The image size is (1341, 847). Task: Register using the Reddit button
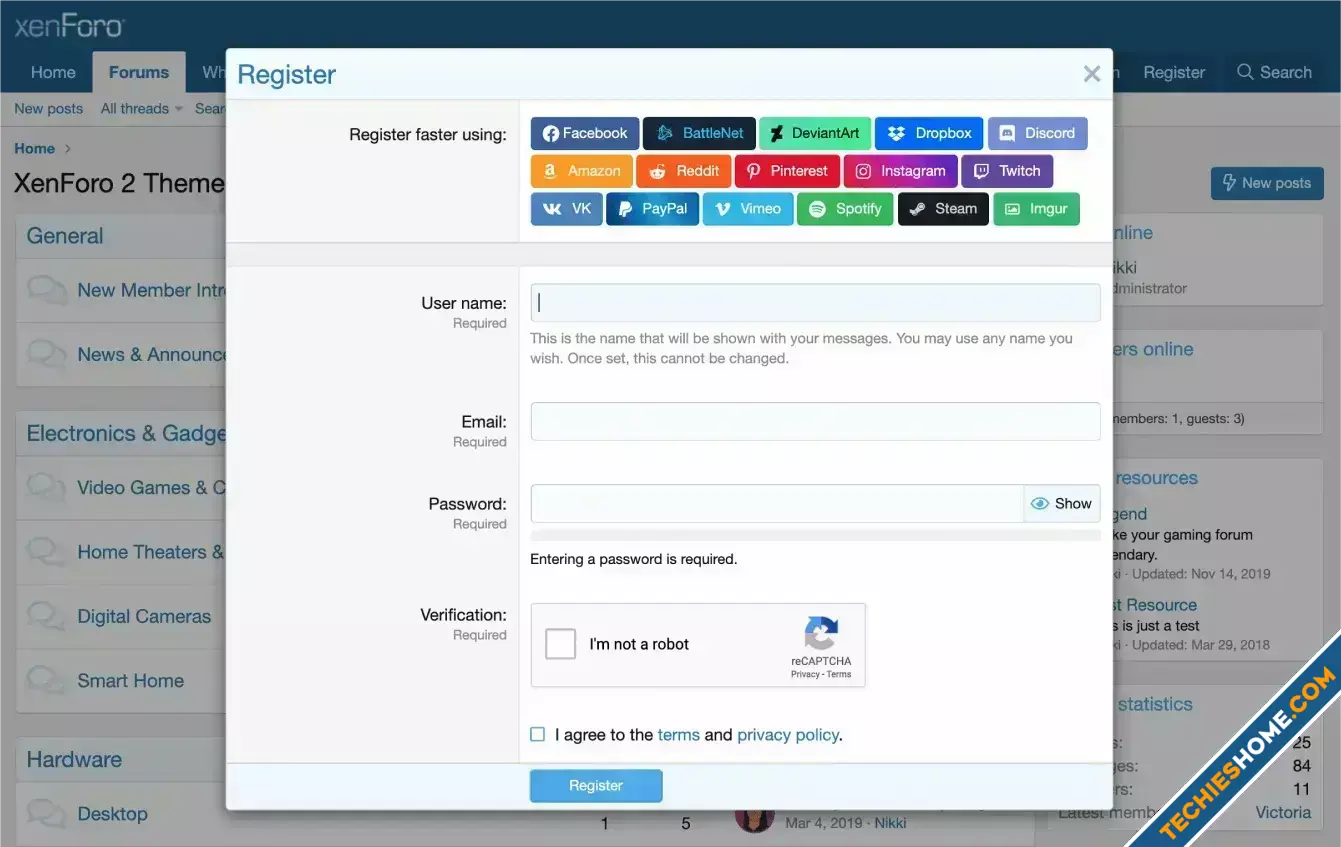pyautogui.click(x=684, y=171)
